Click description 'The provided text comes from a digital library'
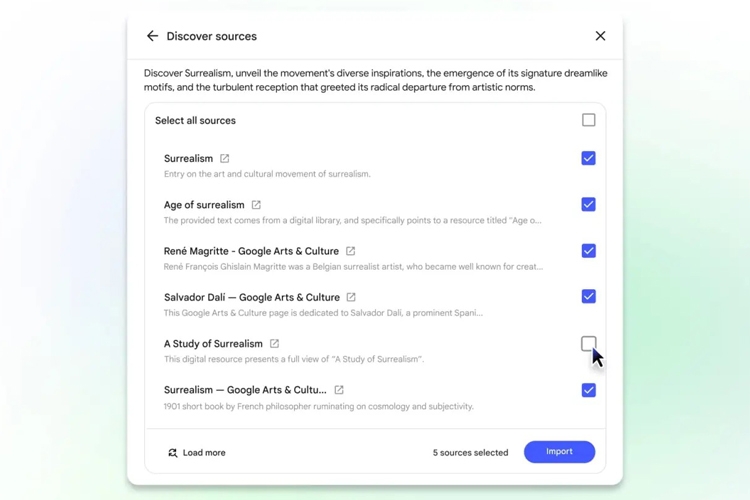The image size is (750, 500). [353, 221]
